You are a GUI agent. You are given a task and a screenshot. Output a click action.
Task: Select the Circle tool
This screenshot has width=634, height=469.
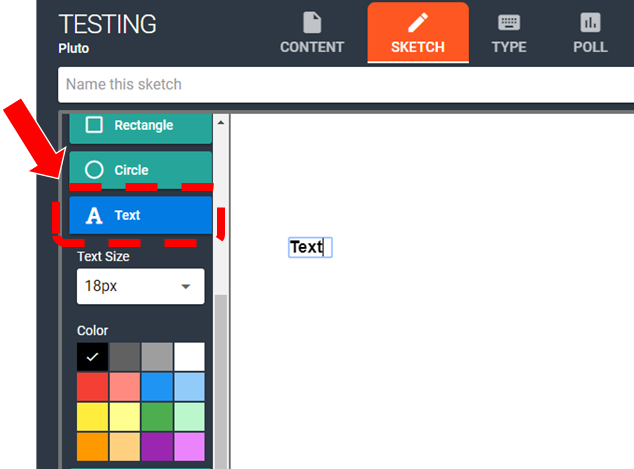point(141,170)
